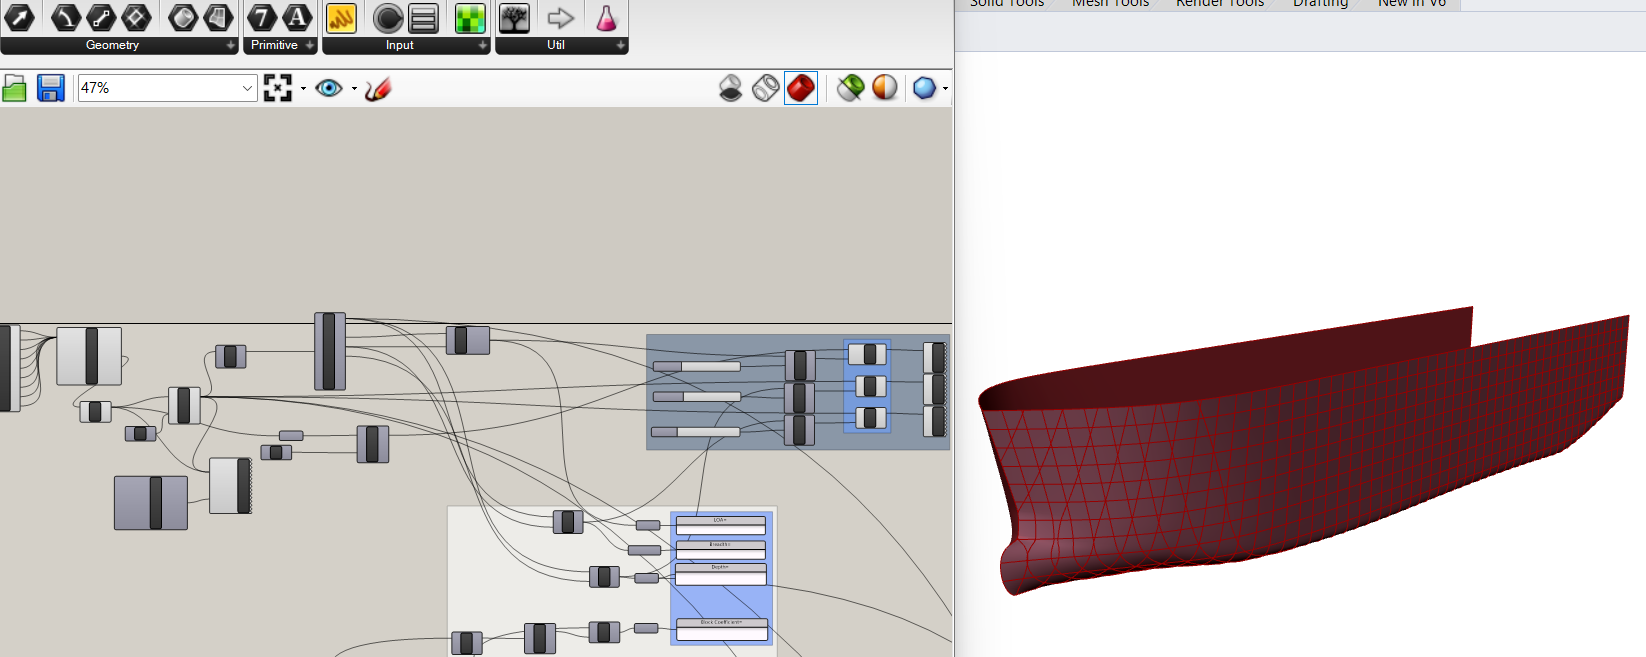Click the half-orange document preview settings button
Image resolution: width=1646 pixels, height=657 pixels.
[885, 89]
